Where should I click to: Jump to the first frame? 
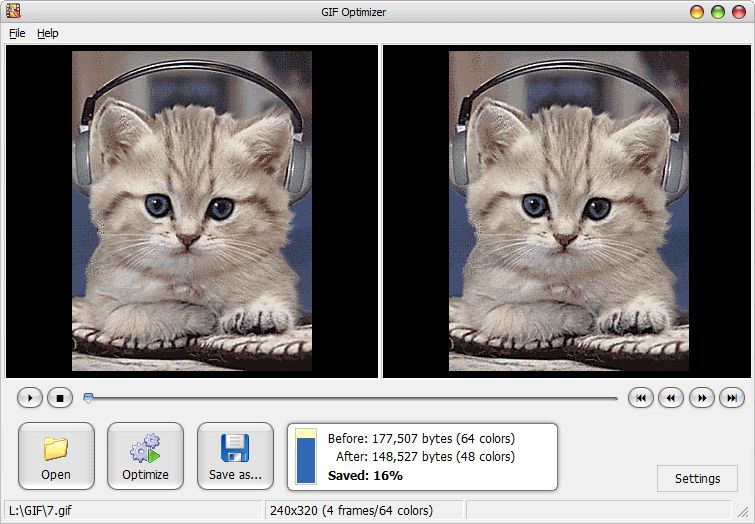pyautogui.click(x=640, y=398)
